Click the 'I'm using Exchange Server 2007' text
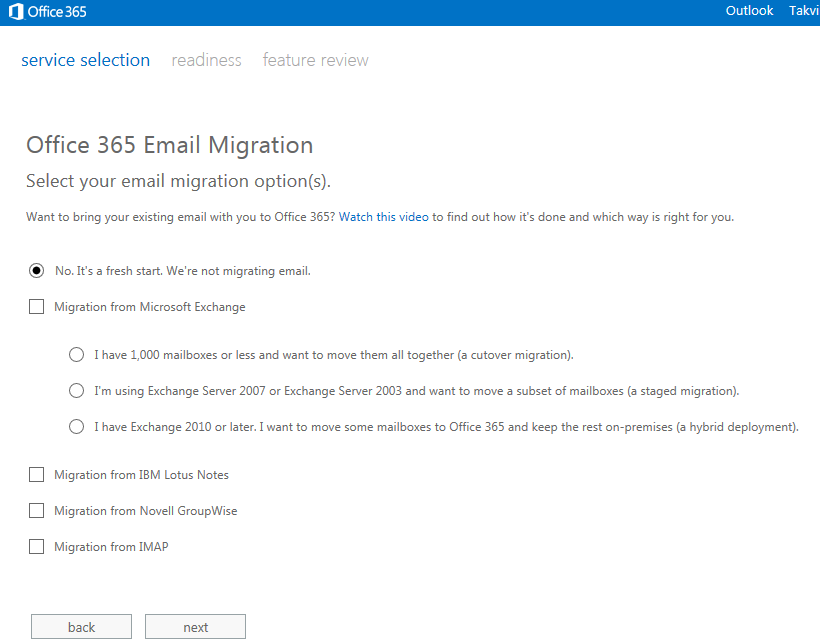The height and width of the screenshot is (644, 820). click(x=179, y=391)
